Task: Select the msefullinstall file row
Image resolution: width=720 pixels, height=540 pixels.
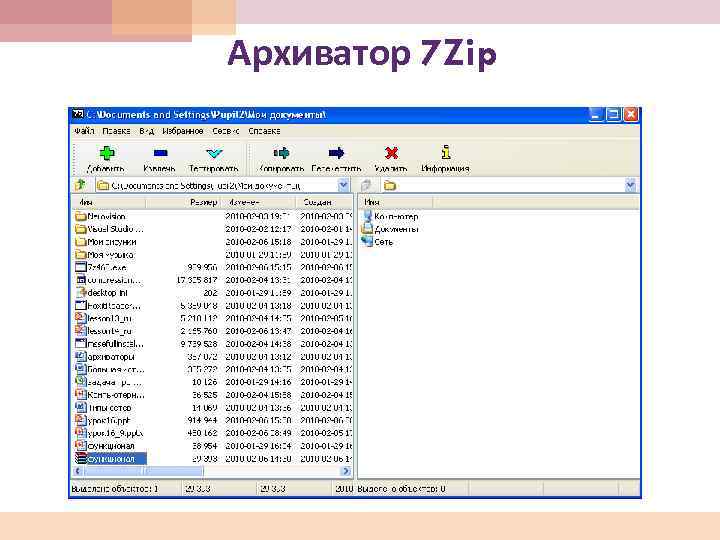Action: 213,343
